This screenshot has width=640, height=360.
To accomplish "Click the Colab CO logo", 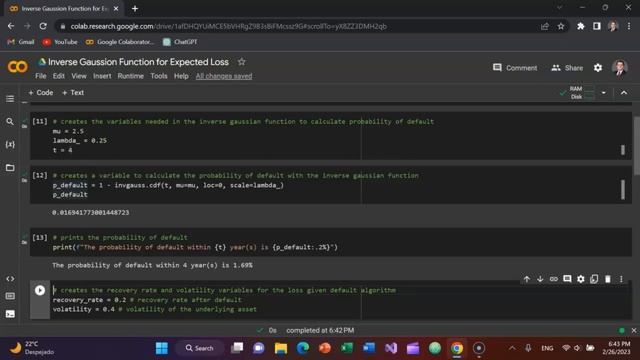I will coord(18,67).
